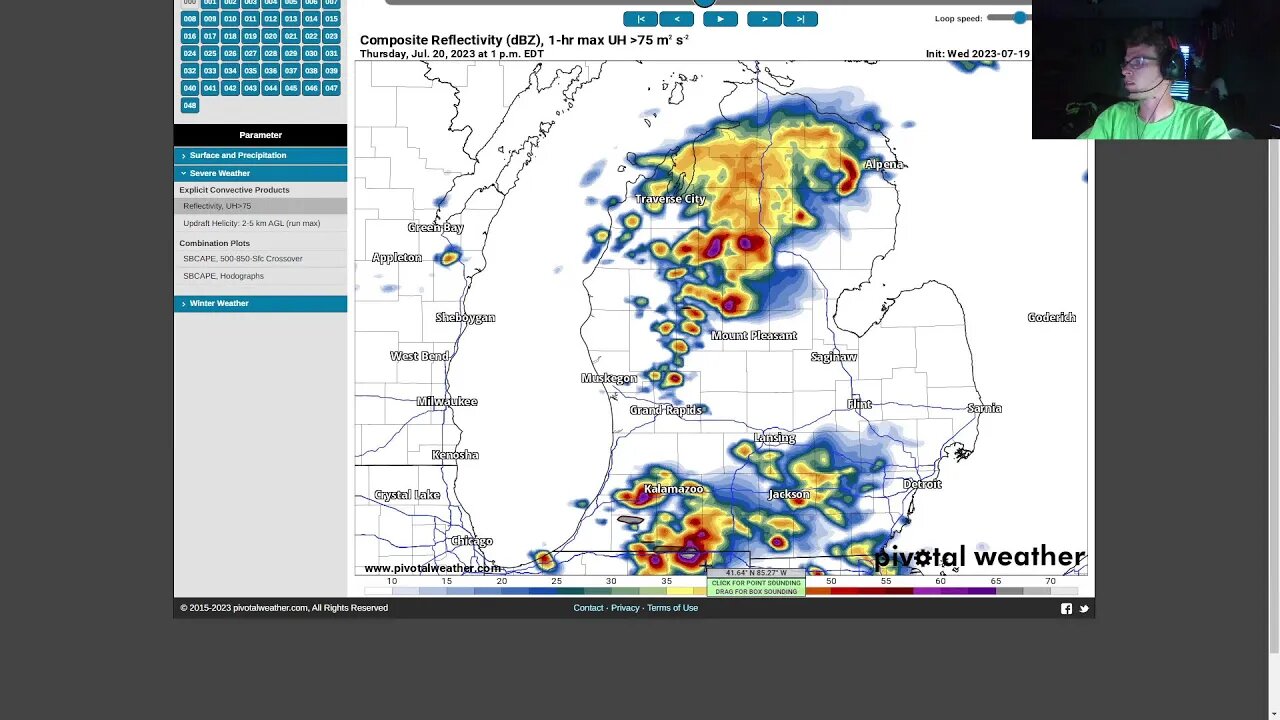Collapse the Severe Weather section

click(x=260, y=173)
